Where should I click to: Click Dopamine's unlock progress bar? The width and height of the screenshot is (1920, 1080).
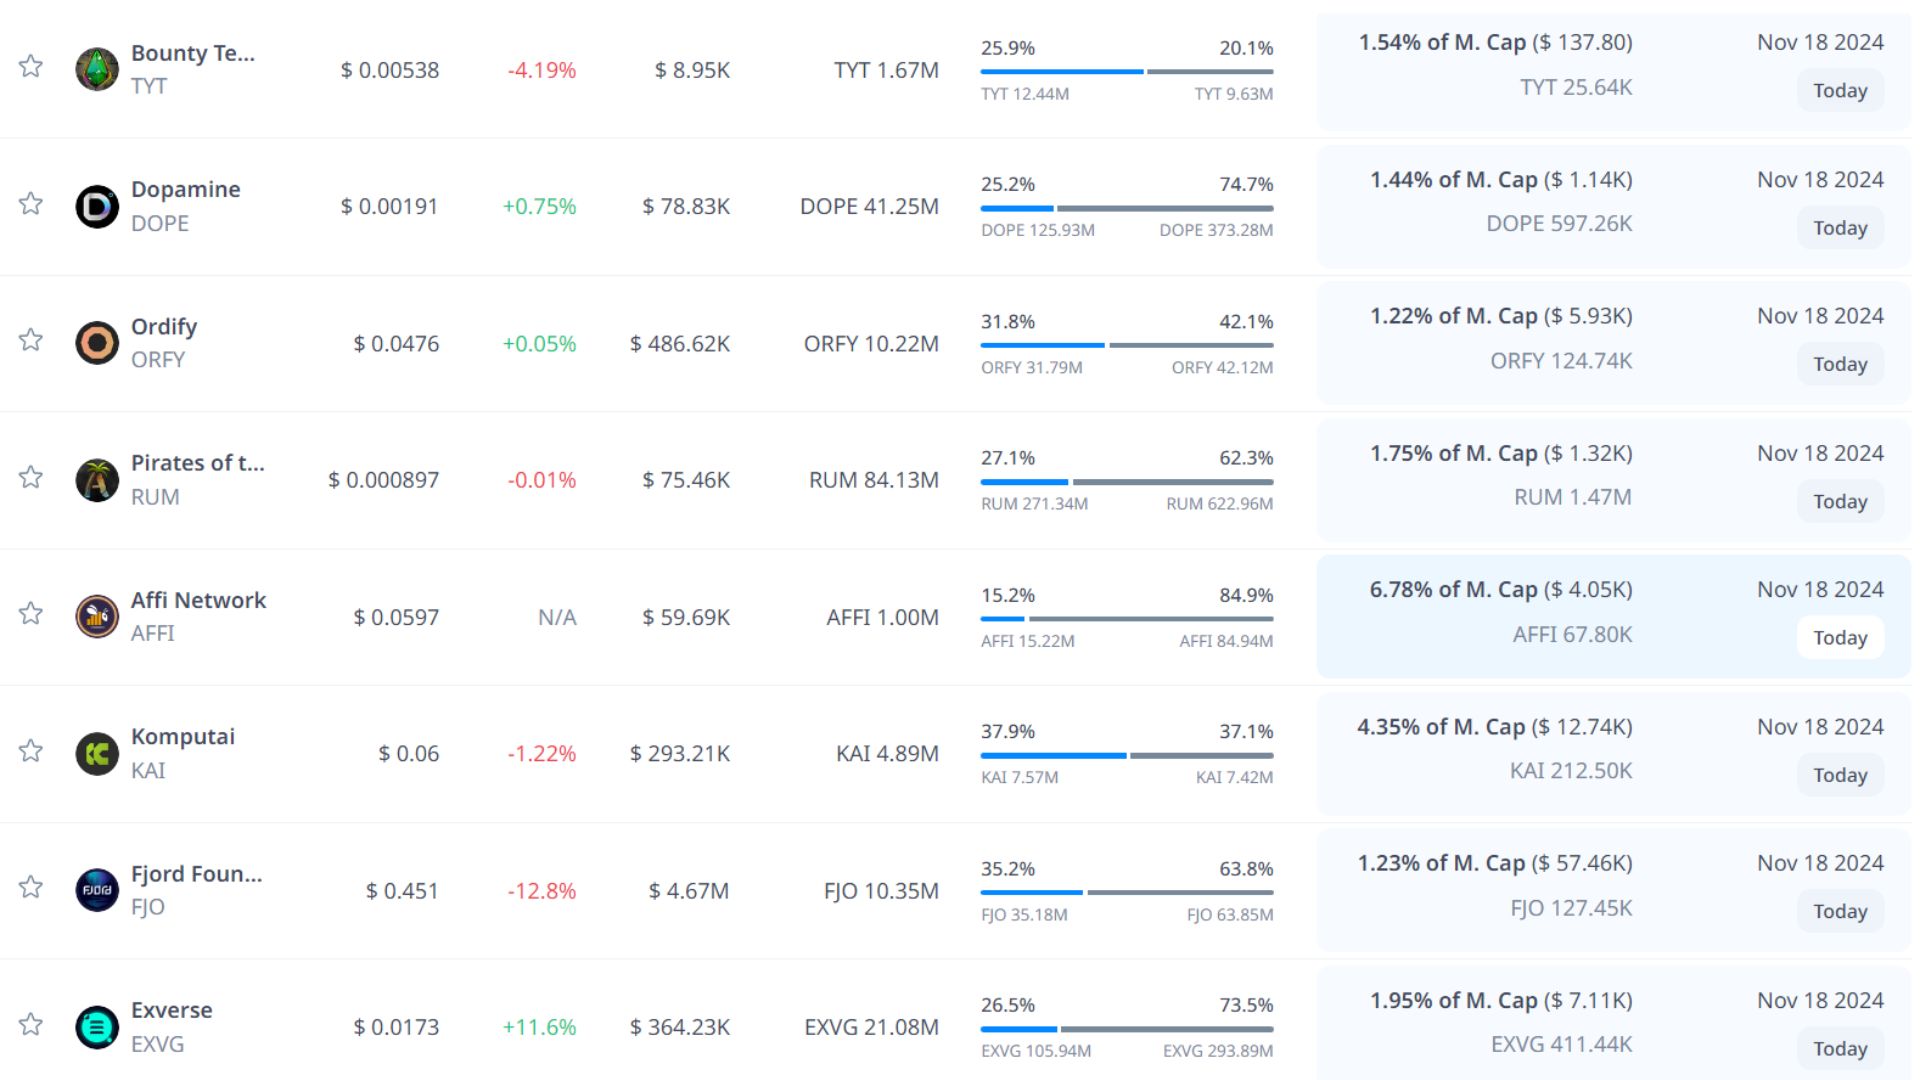point(1126,208)
